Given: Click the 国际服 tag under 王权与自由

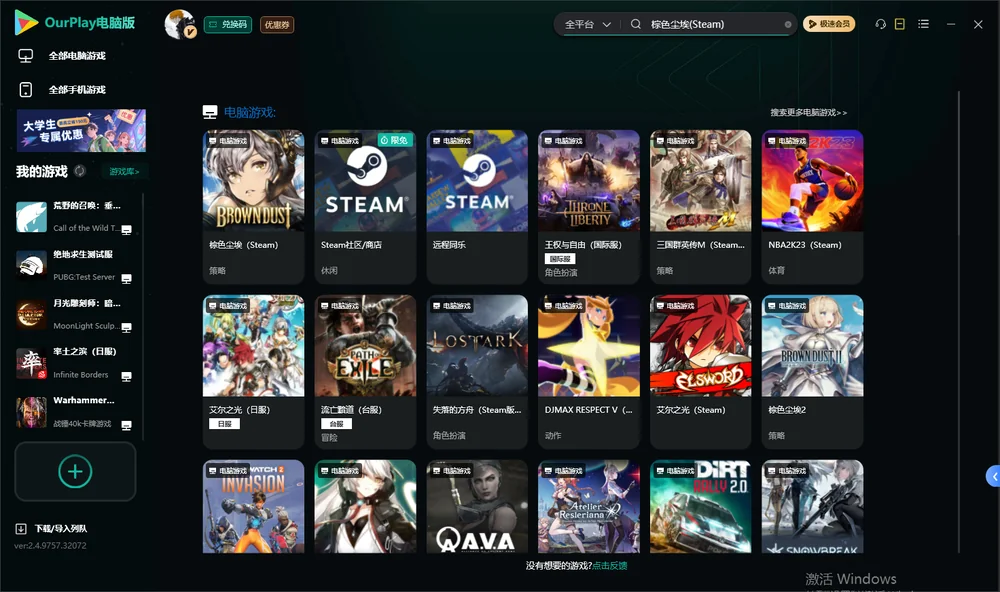Looking at the screenshot, I should point(560,259).
